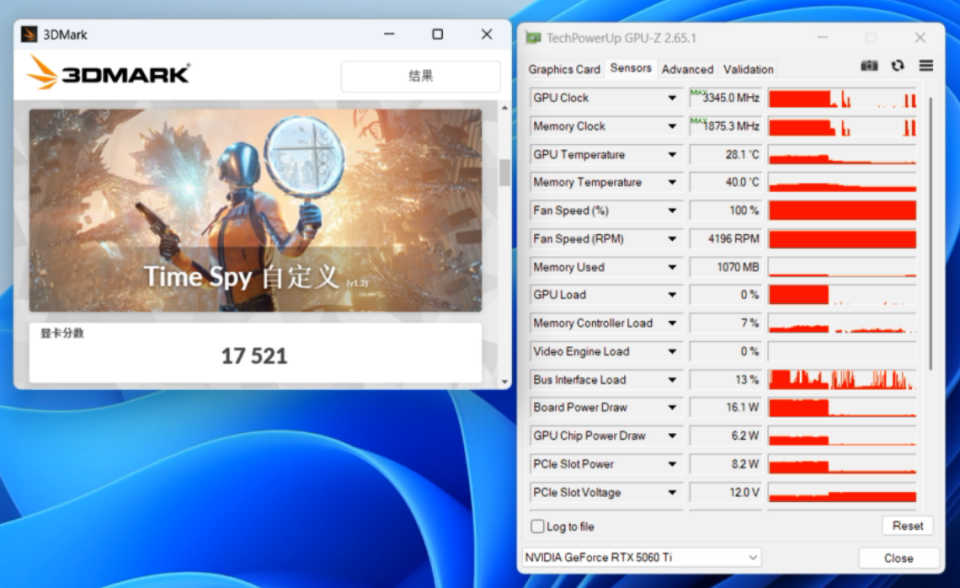Open the NVIDIA GeForce RTX 5060 Ti selector
960x588 pixels.
pos(642,557)
